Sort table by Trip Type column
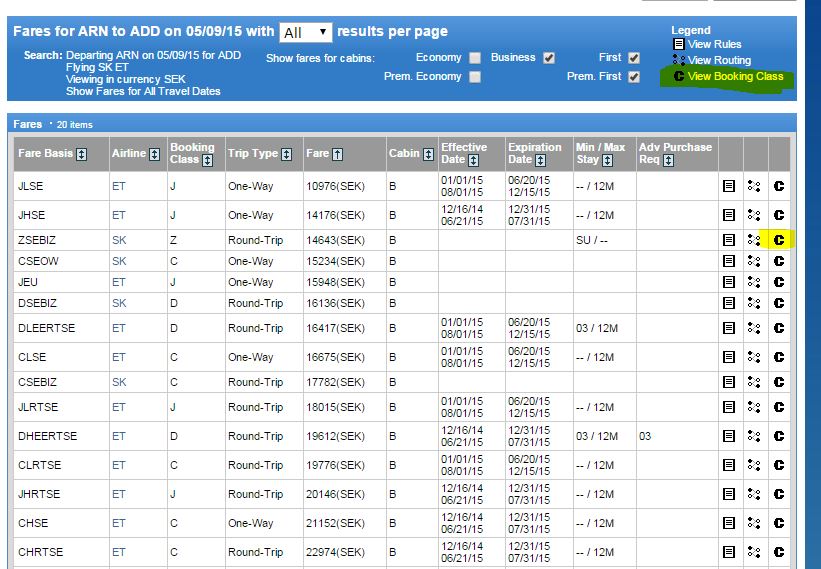The image size is (821, 569). click(287, 154)
